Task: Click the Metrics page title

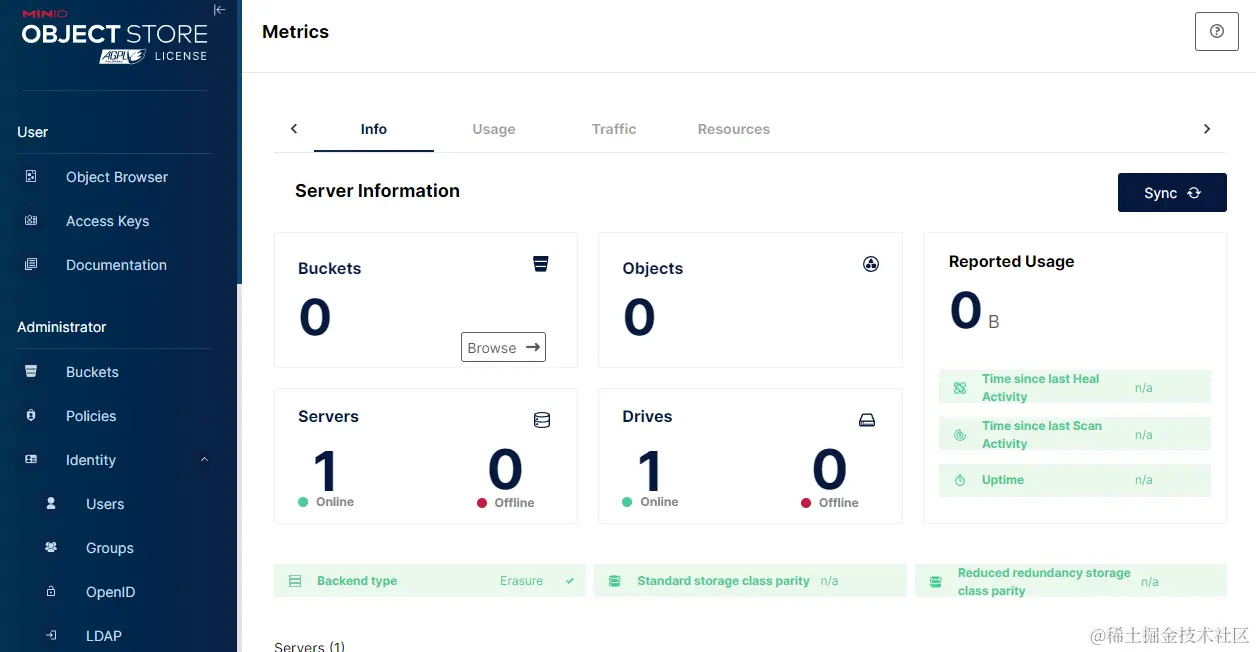Action: pos(295,32)
